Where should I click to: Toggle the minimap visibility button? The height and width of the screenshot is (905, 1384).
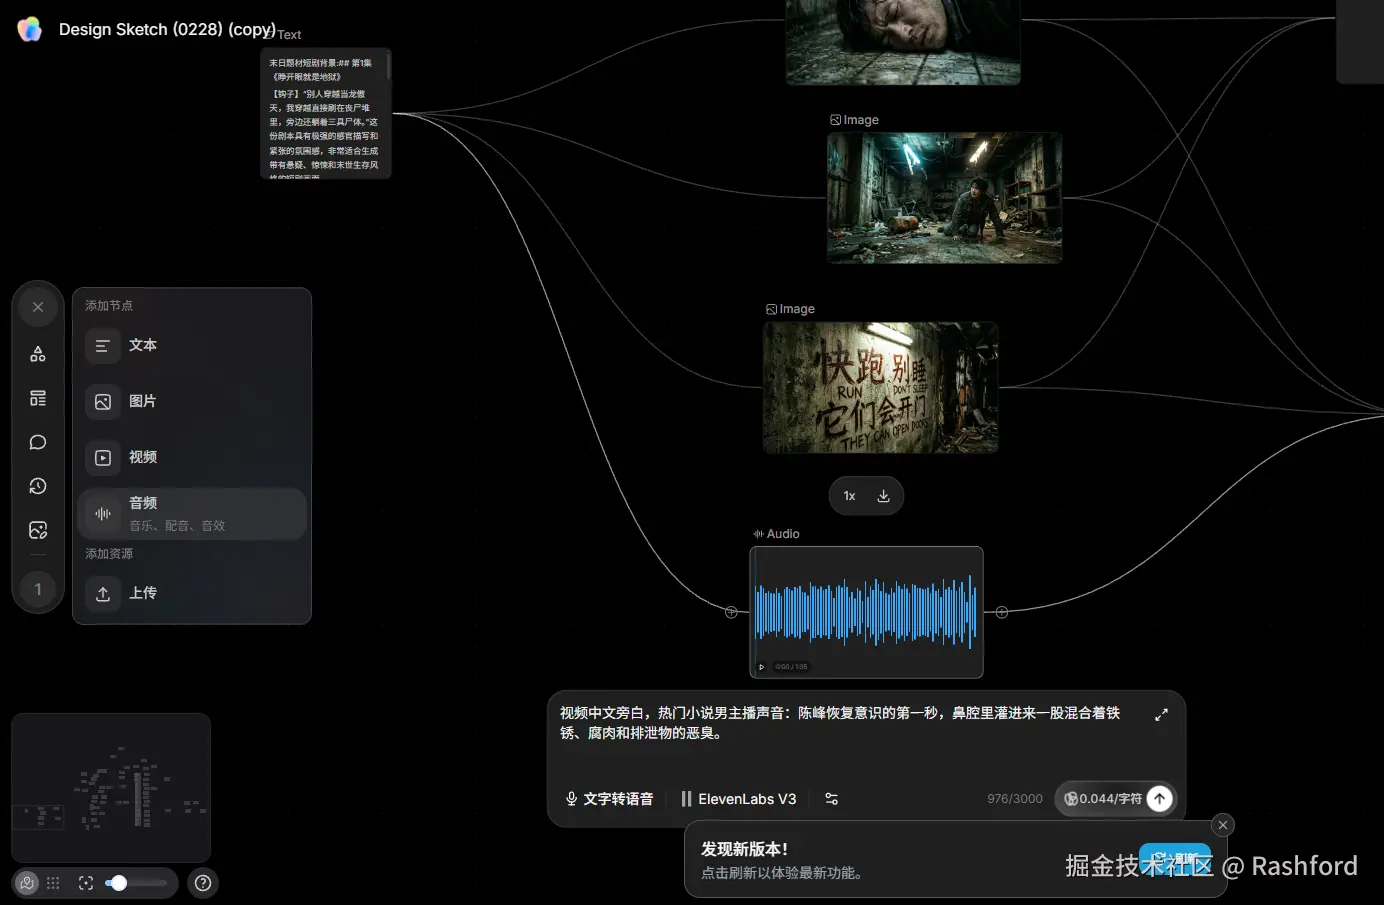[x=27, y=883]
